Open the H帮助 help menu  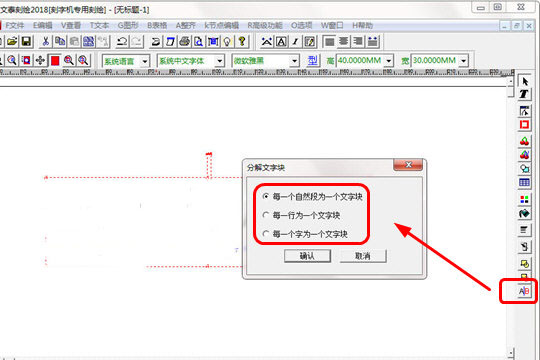pos(363,25)
